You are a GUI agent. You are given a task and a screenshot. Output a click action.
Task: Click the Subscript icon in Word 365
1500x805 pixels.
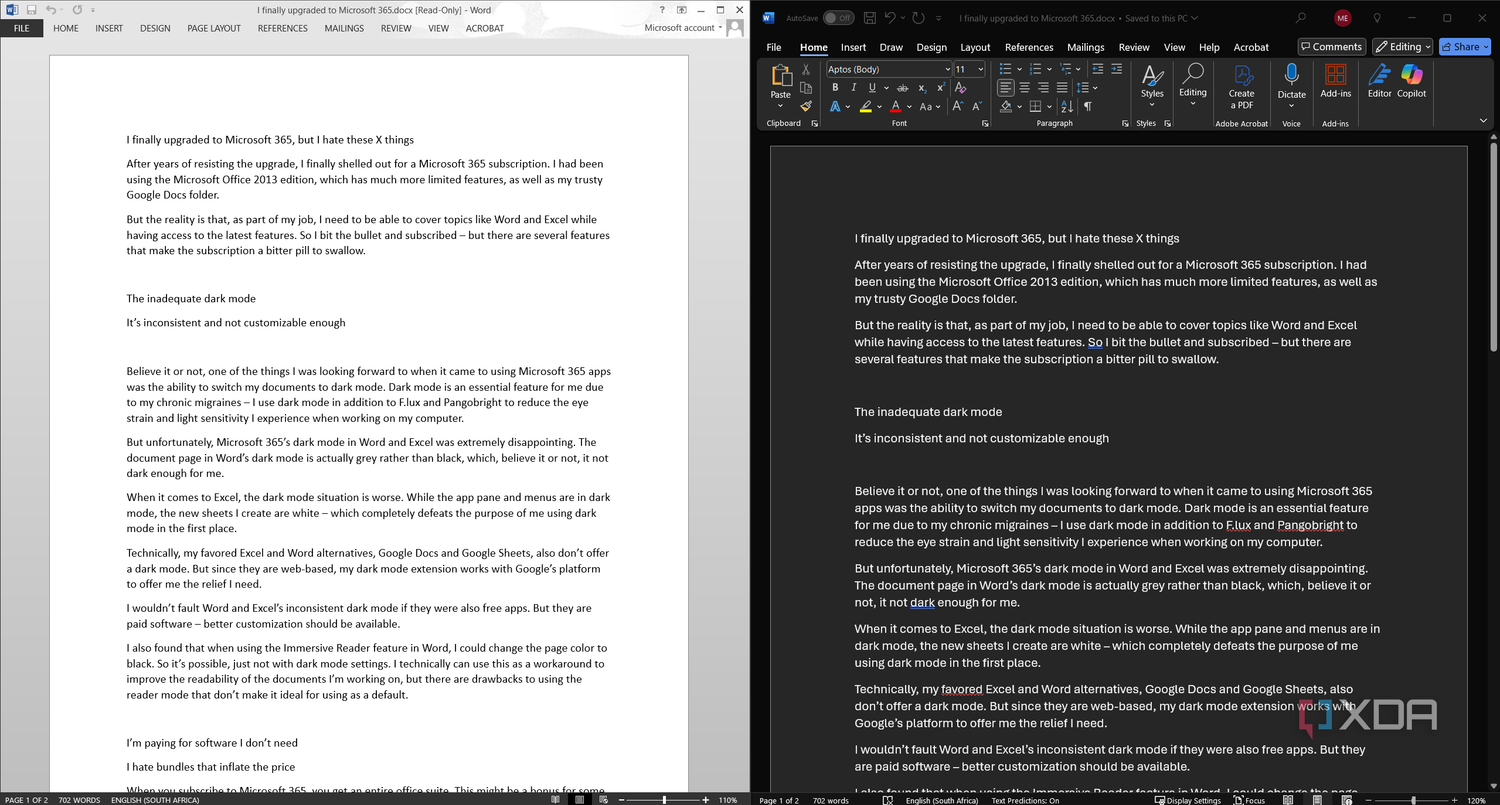(x=922, y=88)
